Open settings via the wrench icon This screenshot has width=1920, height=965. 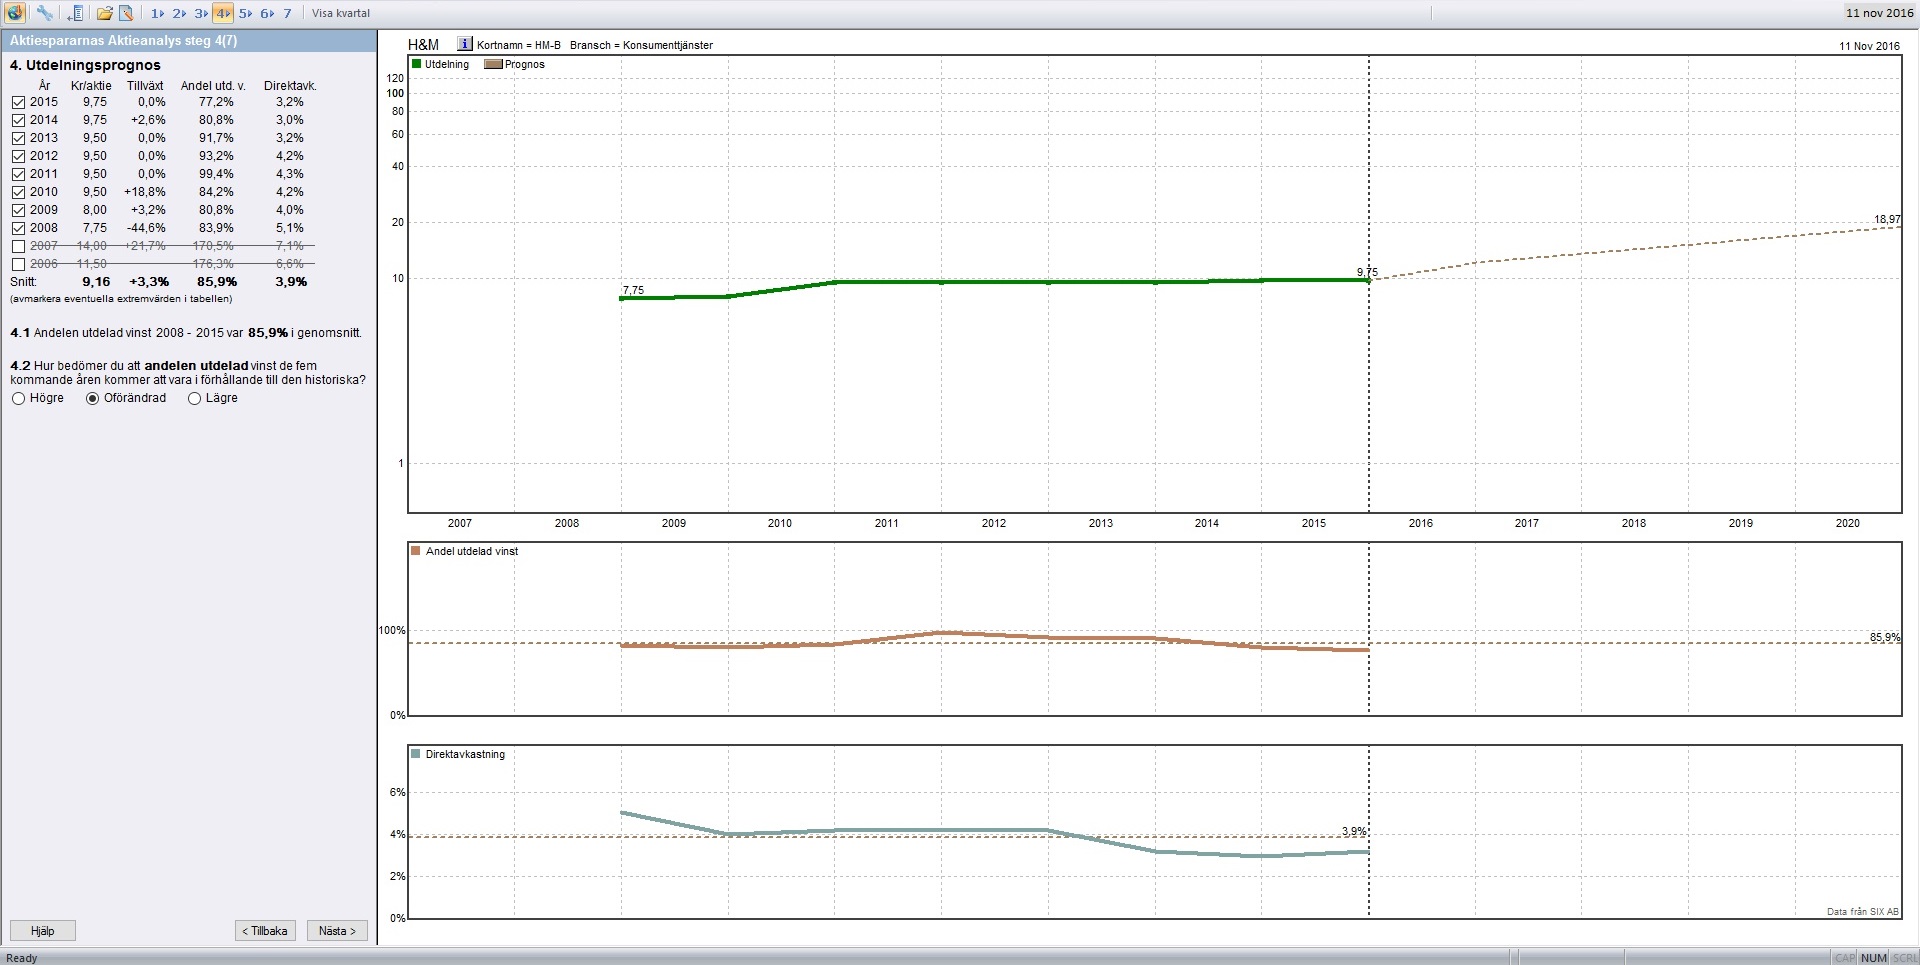click(x=44, y=13)
